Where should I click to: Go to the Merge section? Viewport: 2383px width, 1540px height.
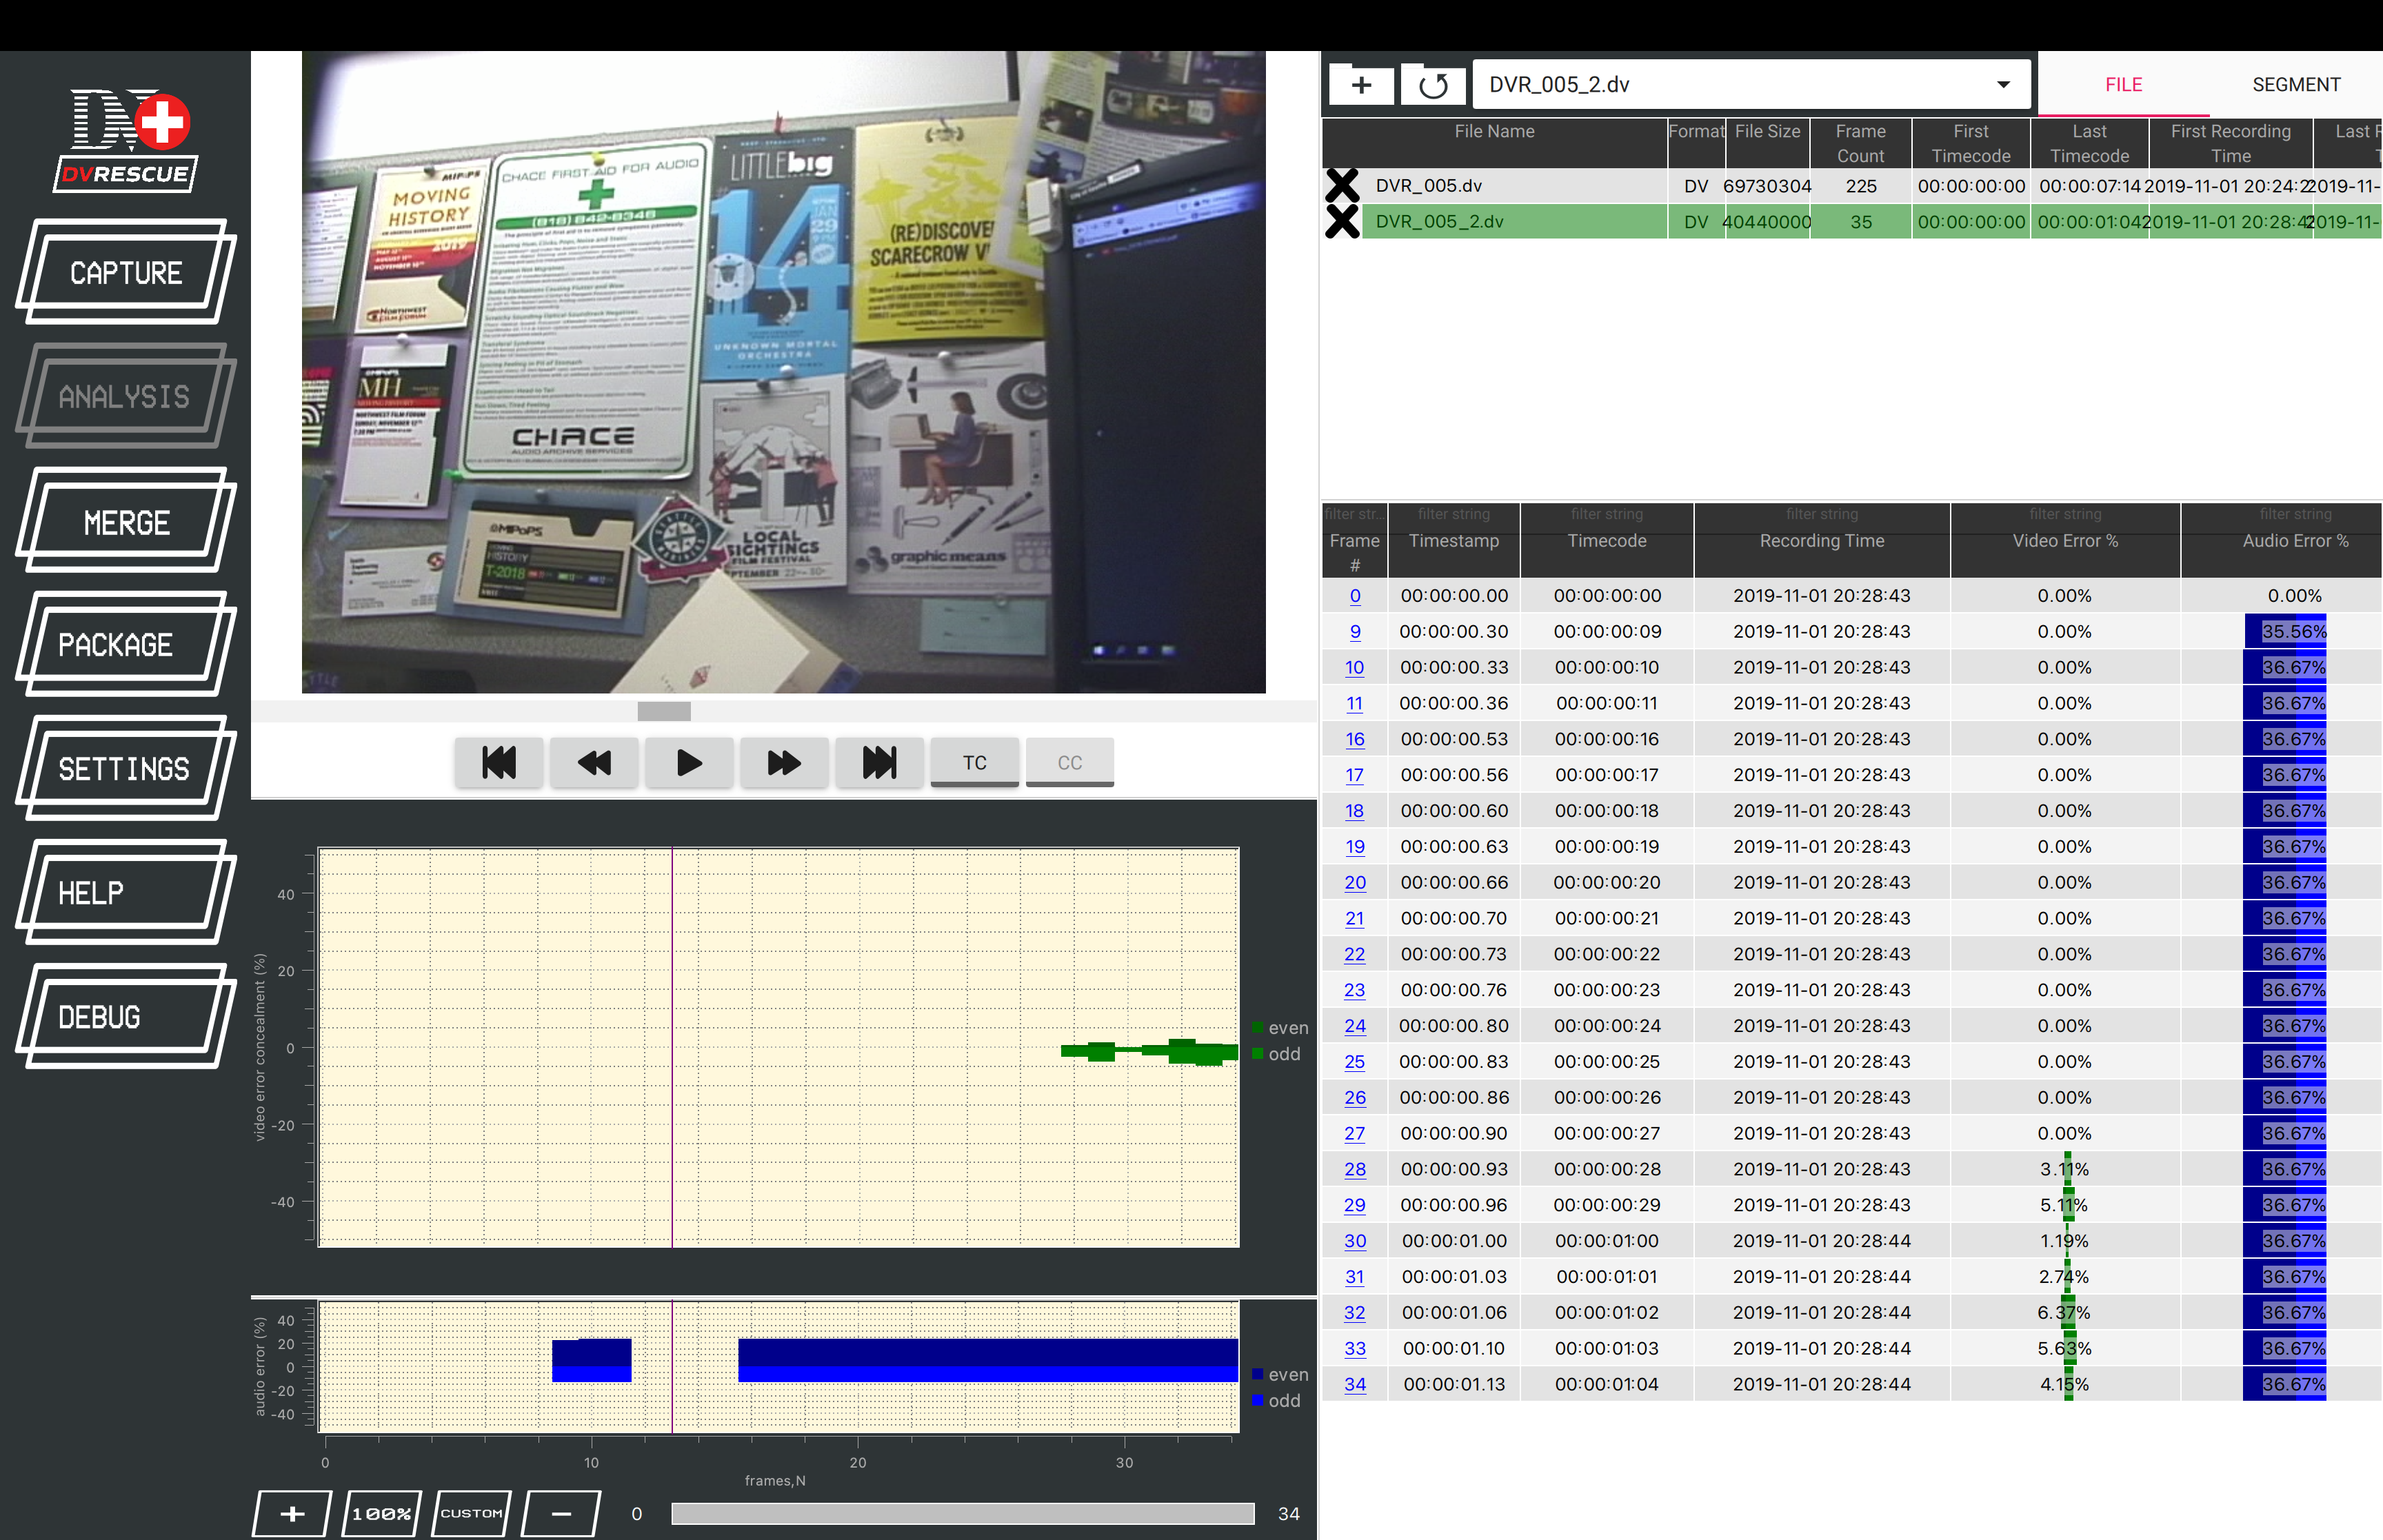(x=126, y=521)
